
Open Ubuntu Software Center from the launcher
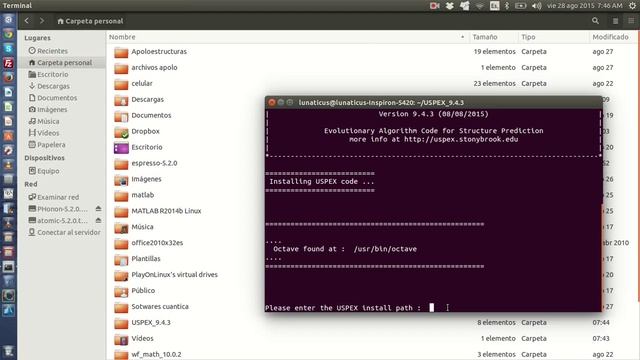tap(8, 136)
